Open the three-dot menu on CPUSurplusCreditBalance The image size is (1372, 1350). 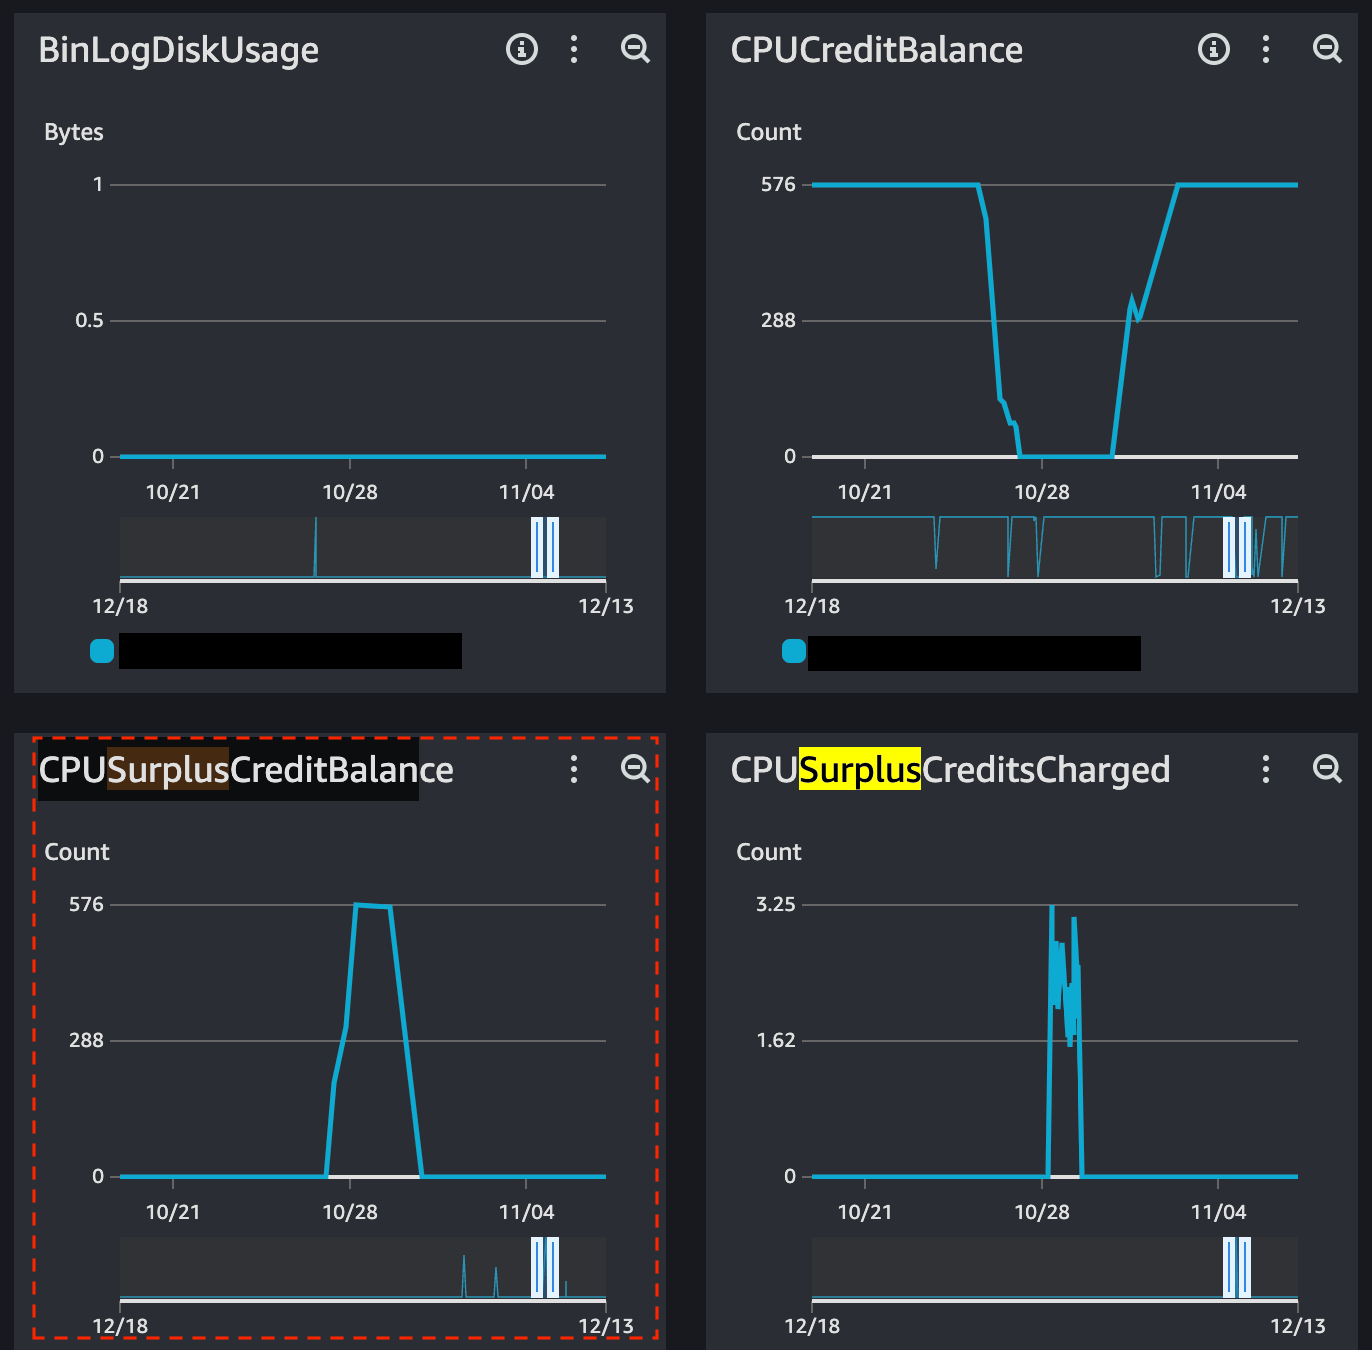click(x=574, y=770)
